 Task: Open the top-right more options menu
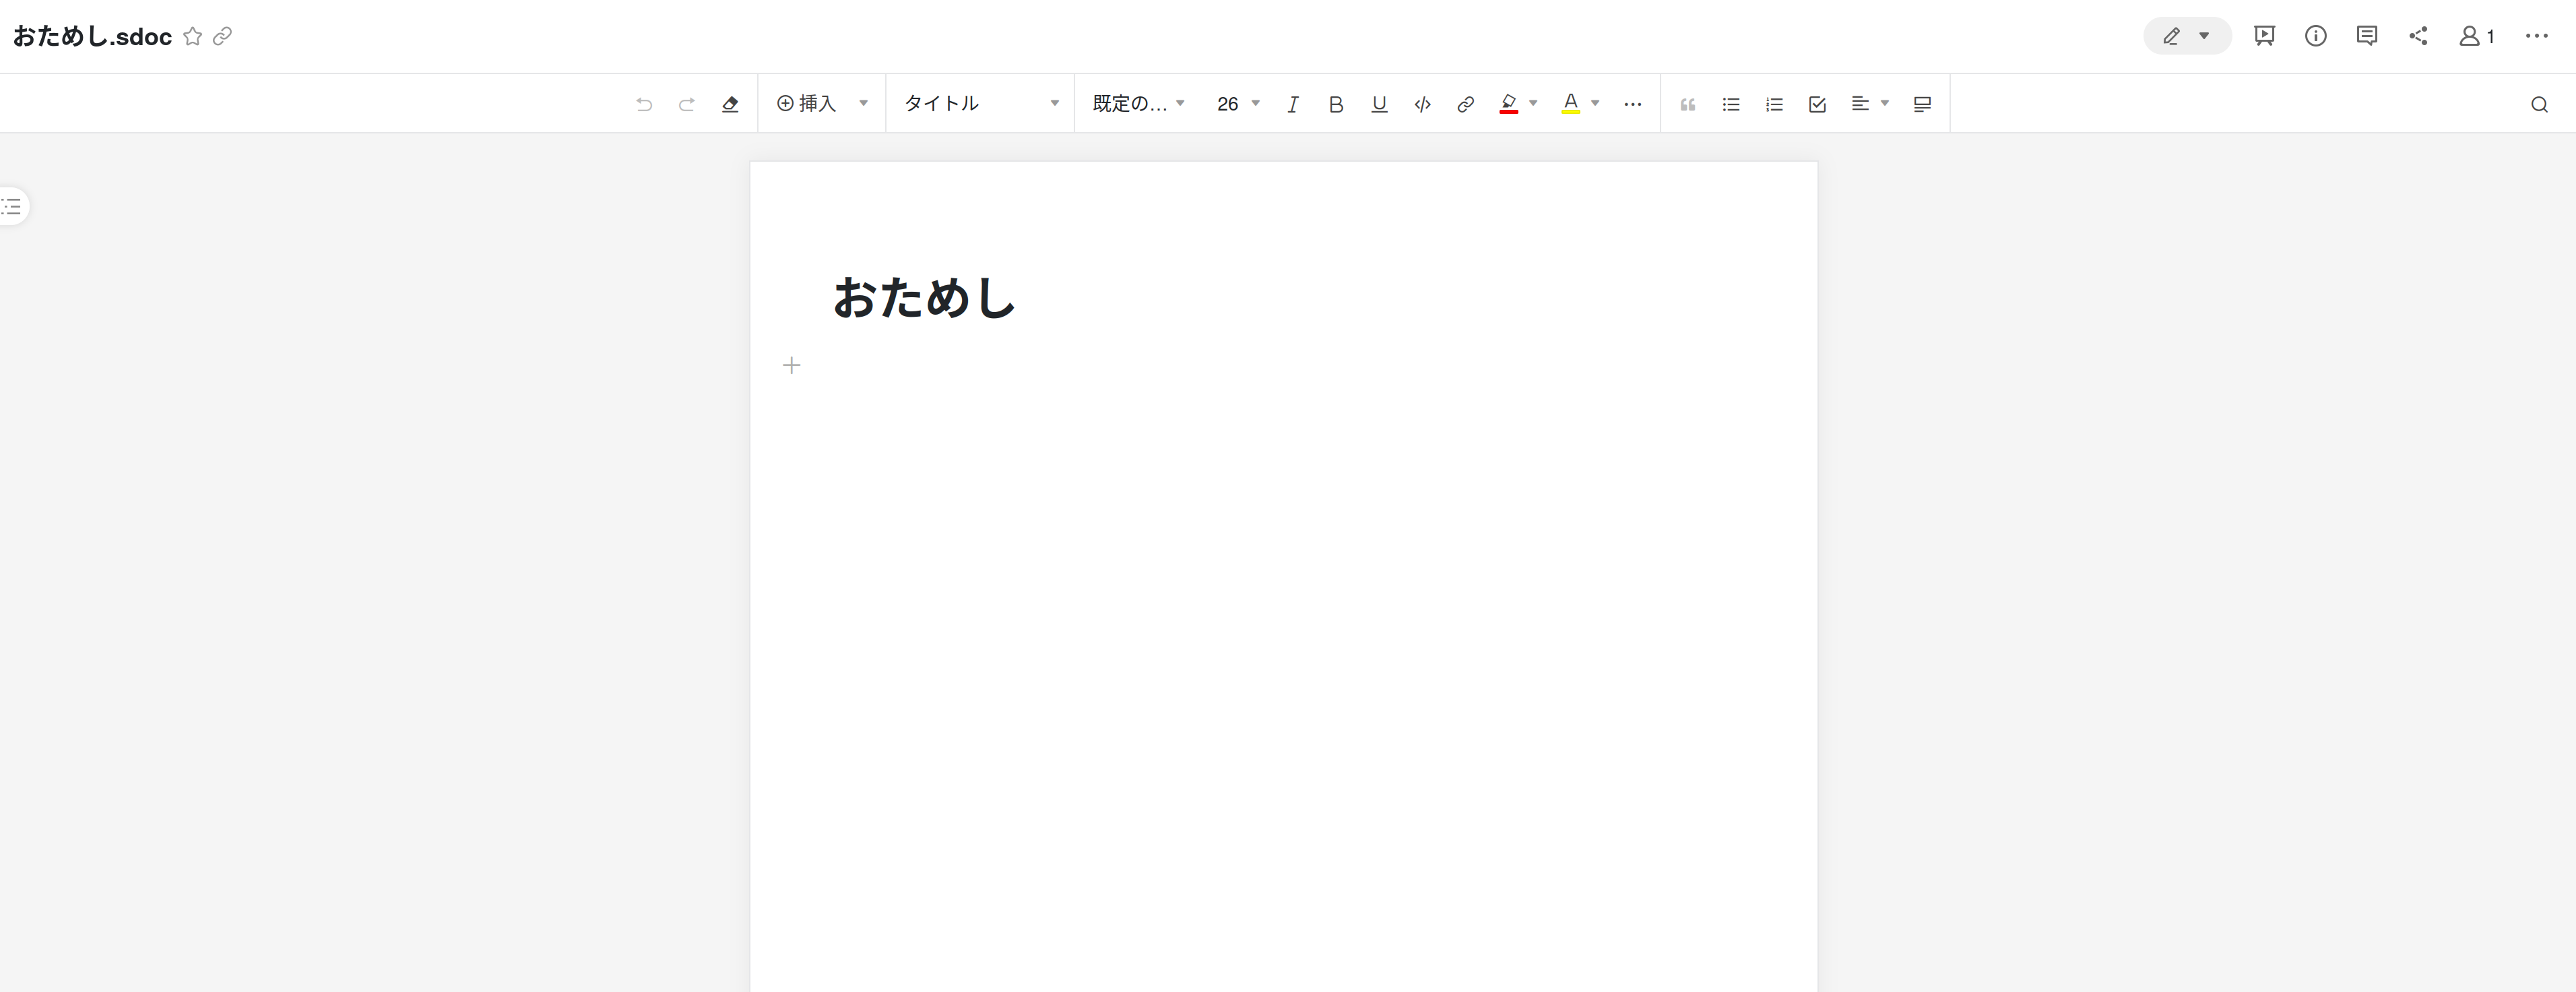tap(2536, 36)
